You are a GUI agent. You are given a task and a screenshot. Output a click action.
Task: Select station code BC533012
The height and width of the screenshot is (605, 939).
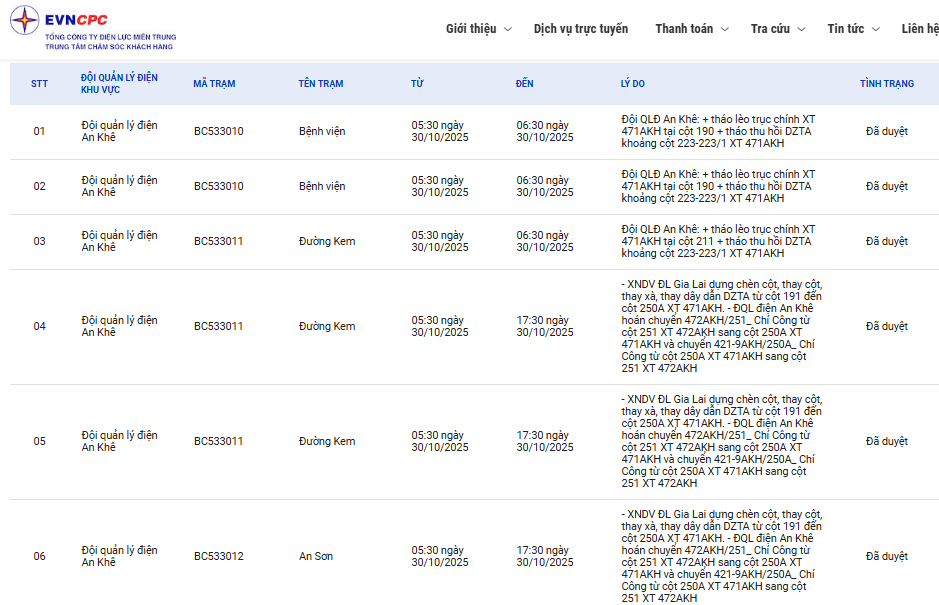tap(218, 556)
